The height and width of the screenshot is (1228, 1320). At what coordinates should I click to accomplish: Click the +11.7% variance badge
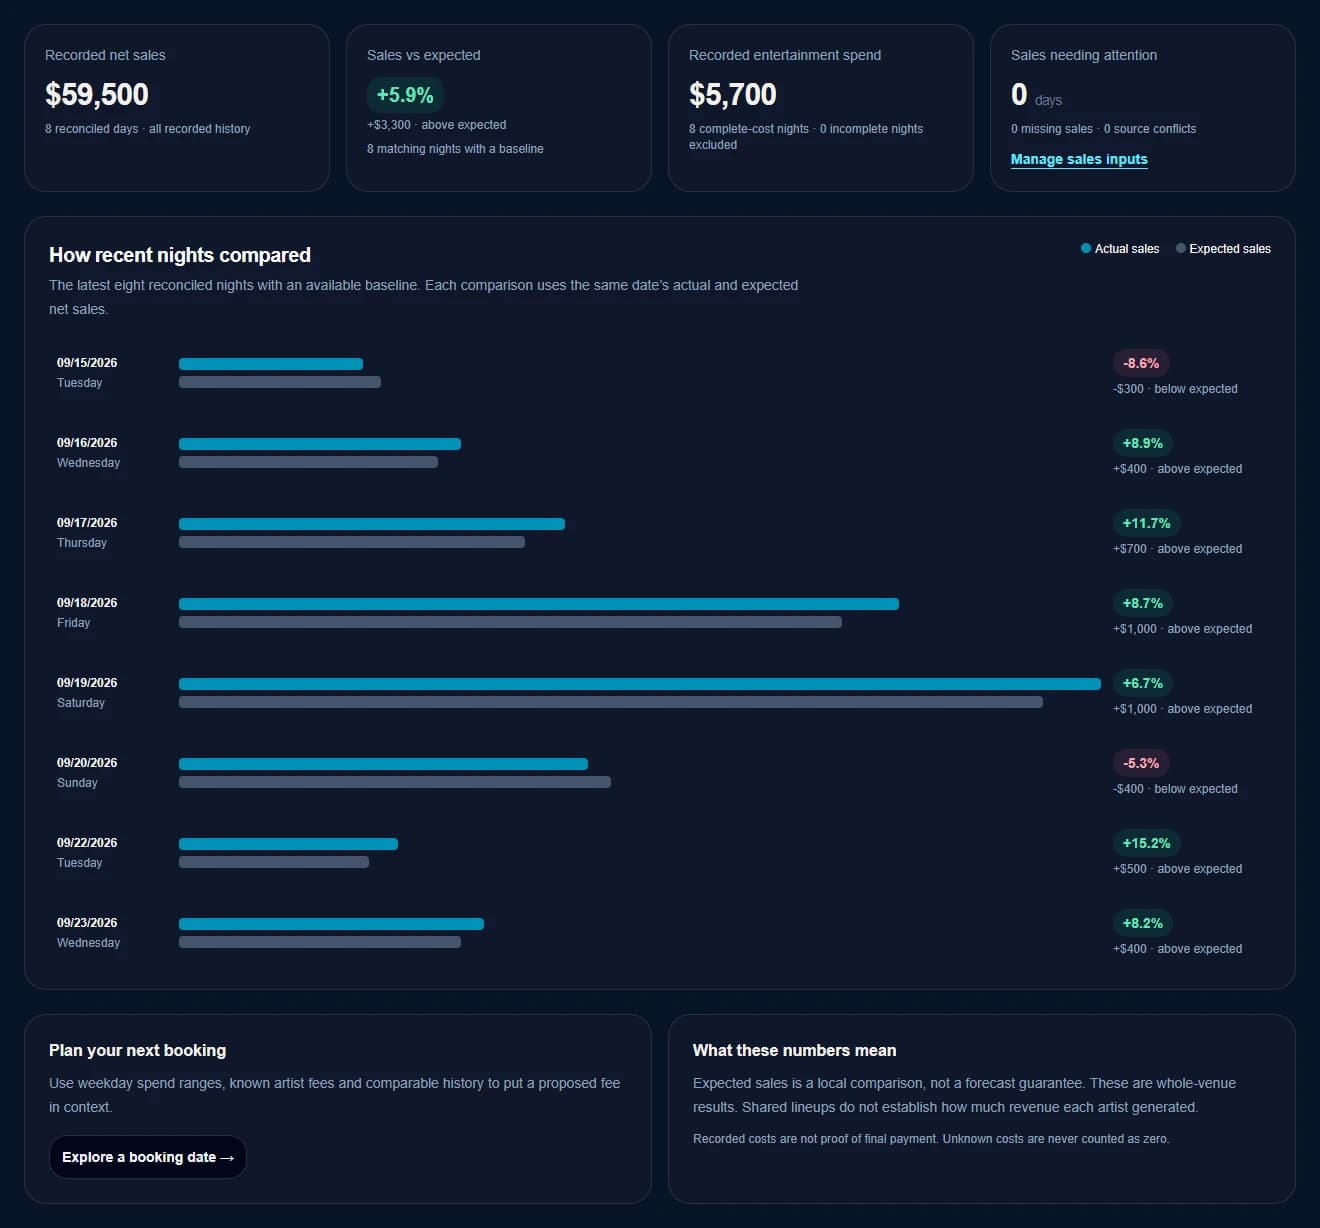[1147, 523]
